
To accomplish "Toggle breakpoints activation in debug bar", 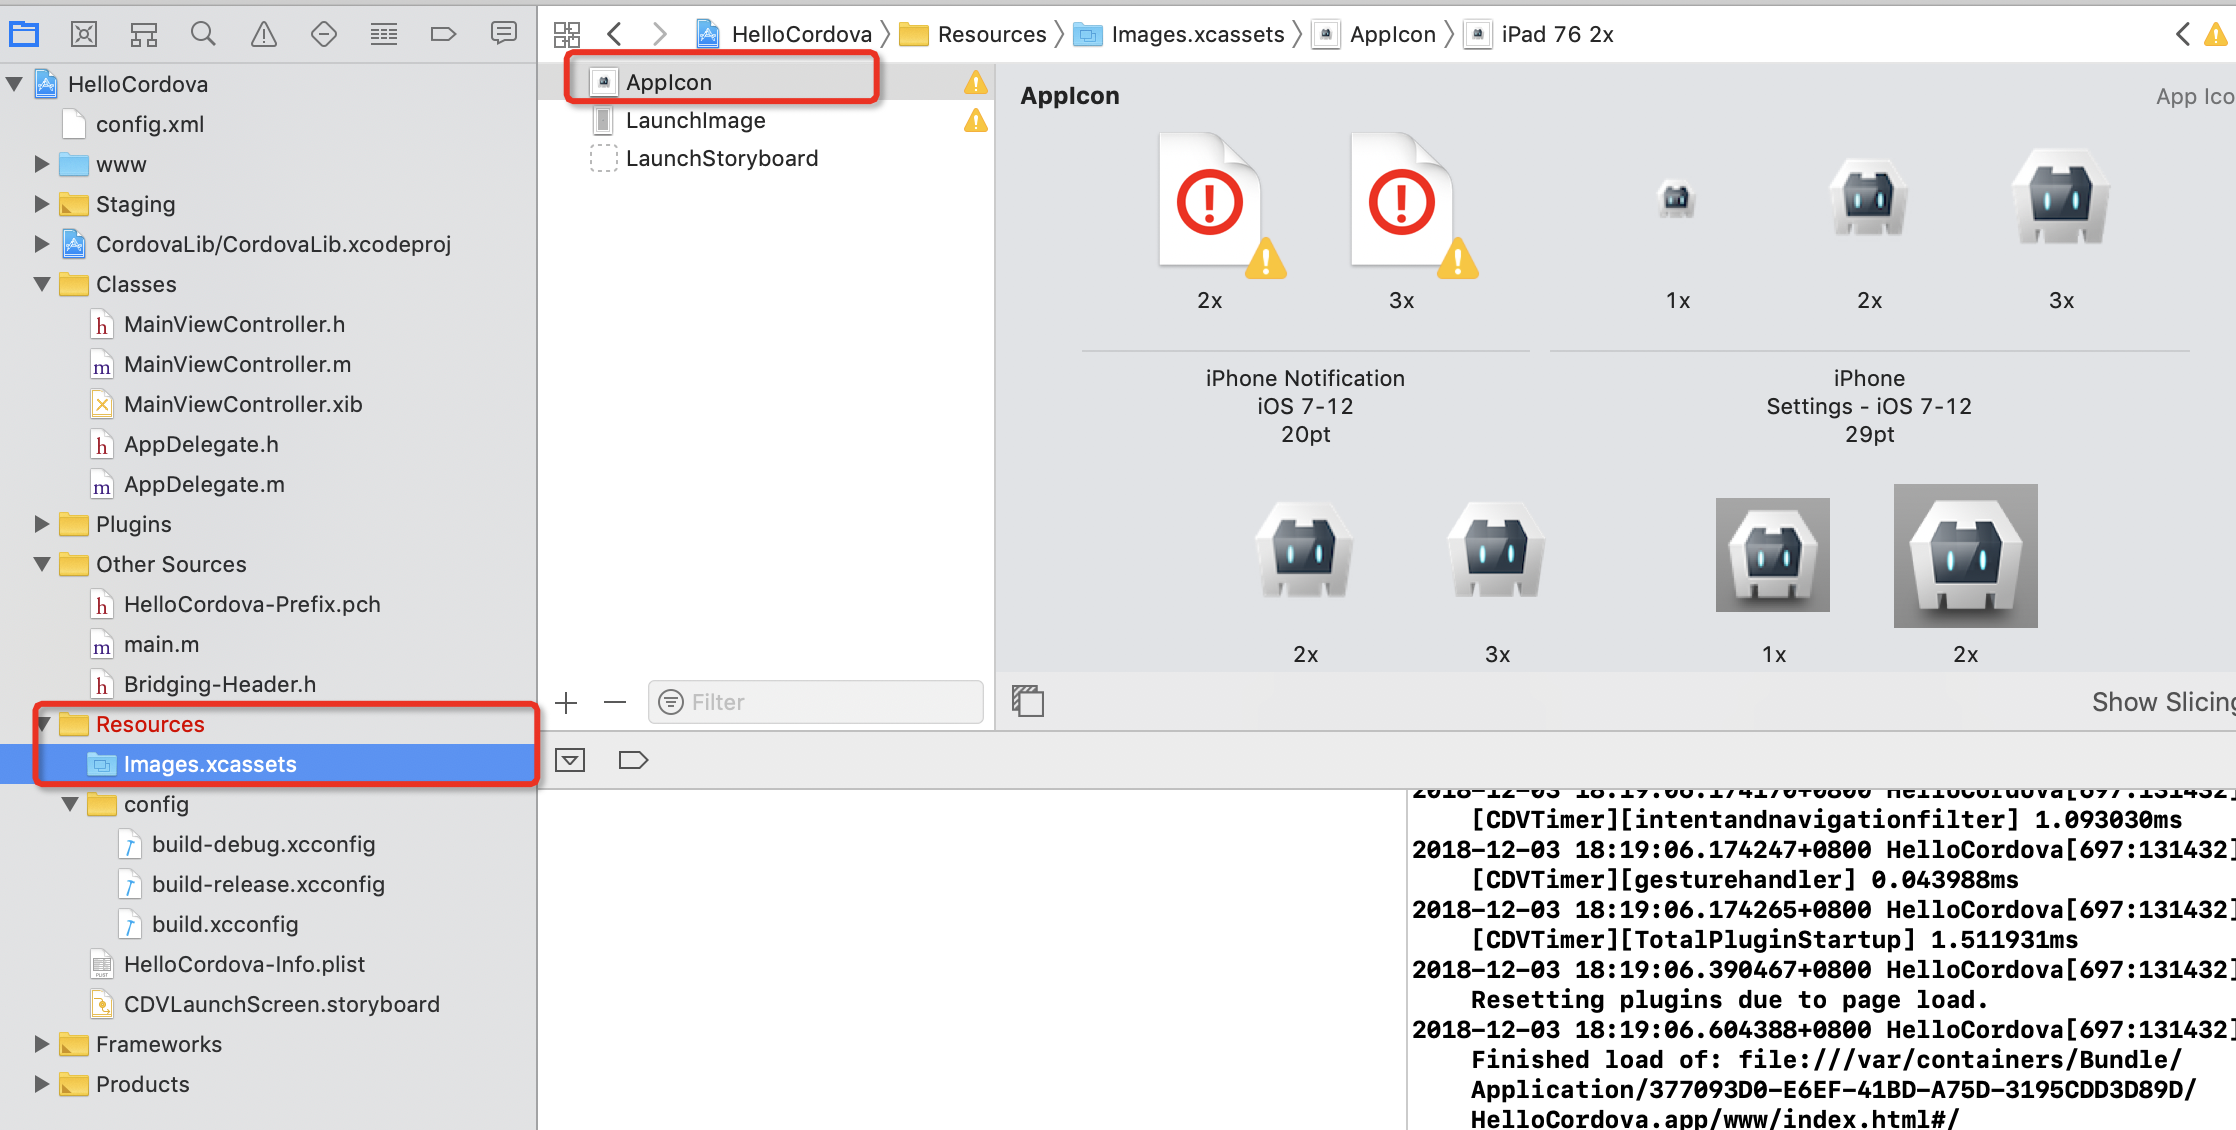I will click(633, 760).
